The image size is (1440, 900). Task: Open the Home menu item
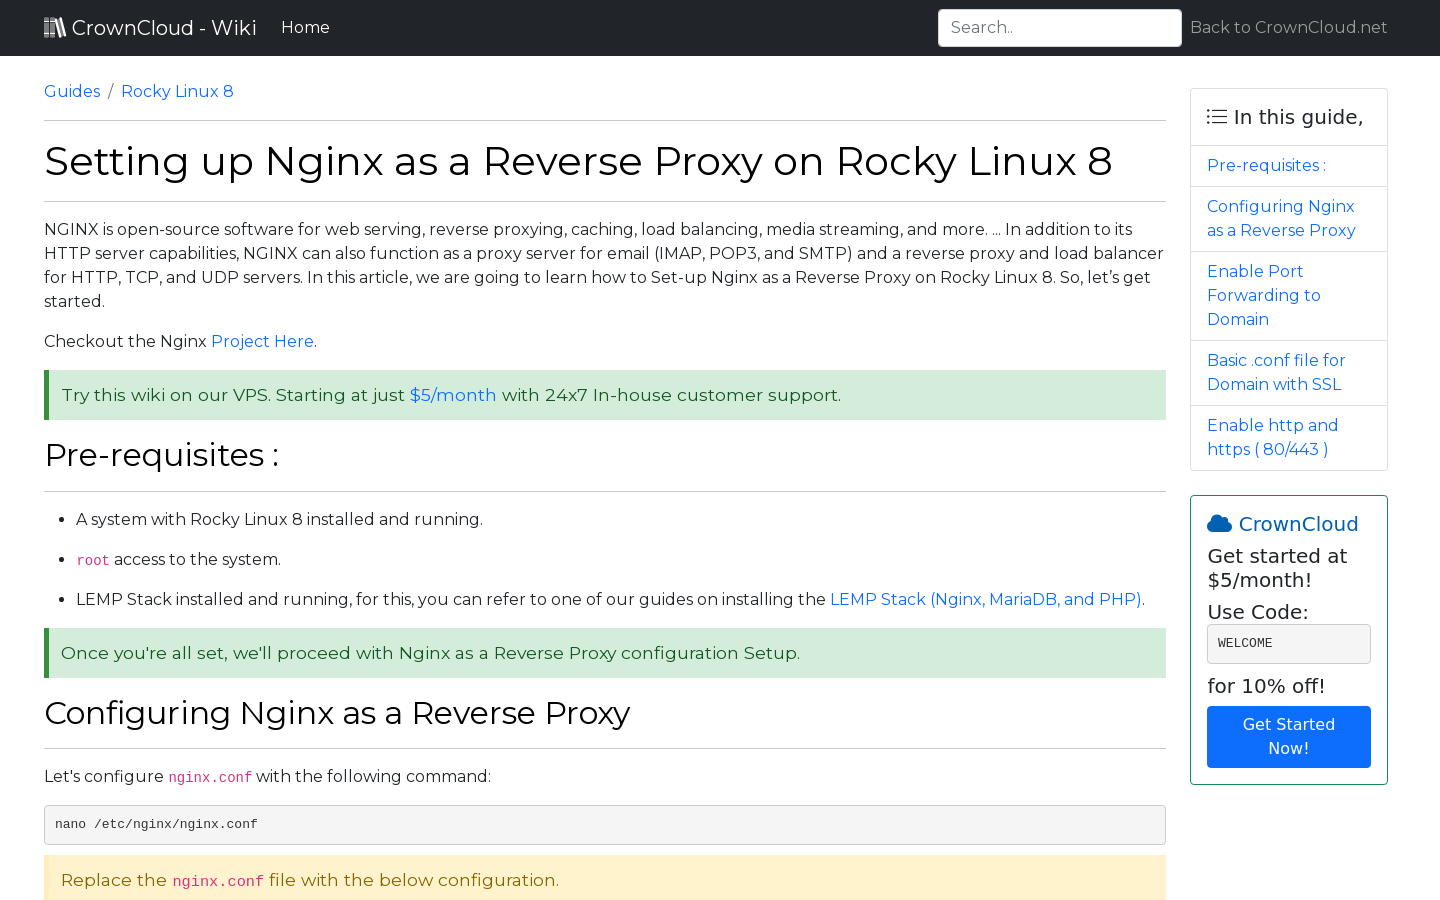tap(305, 27)
